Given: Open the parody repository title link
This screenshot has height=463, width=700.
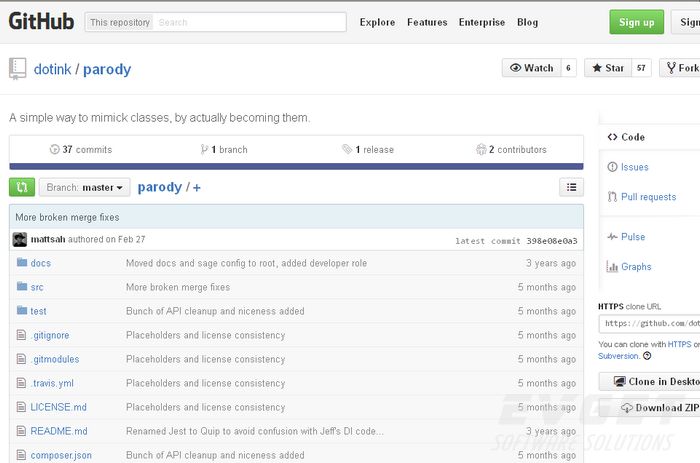Looking at the screenshot, I should click(107, 69).
